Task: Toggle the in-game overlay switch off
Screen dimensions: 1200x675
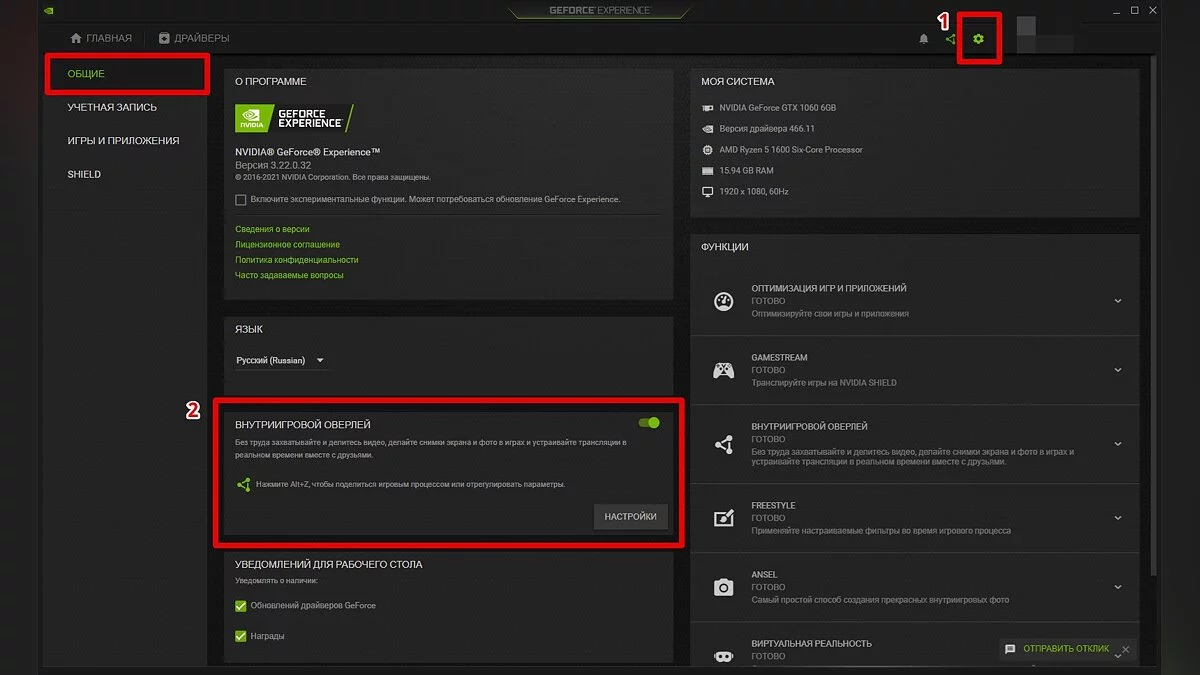Action: point(649,423)
